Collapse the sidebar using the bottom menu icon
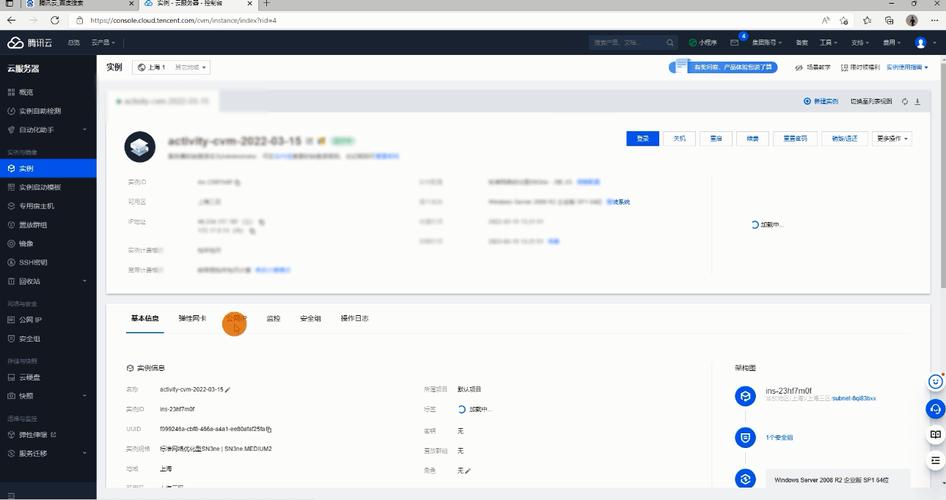Viewport: 946px width, 500px height. tap(11, 495)
